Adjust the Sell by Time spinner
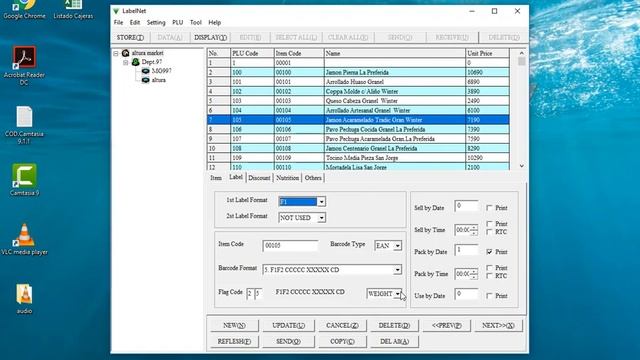The height and width of the screenshot is (360, 640). tap(473, 230)
